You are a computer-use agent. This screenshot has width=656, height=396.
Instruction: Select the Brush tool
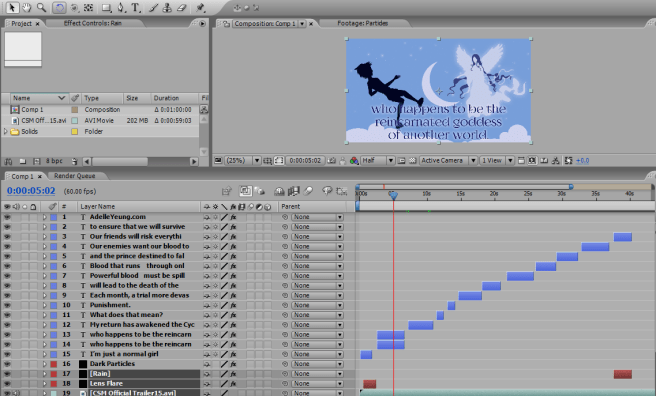(154, 8)
